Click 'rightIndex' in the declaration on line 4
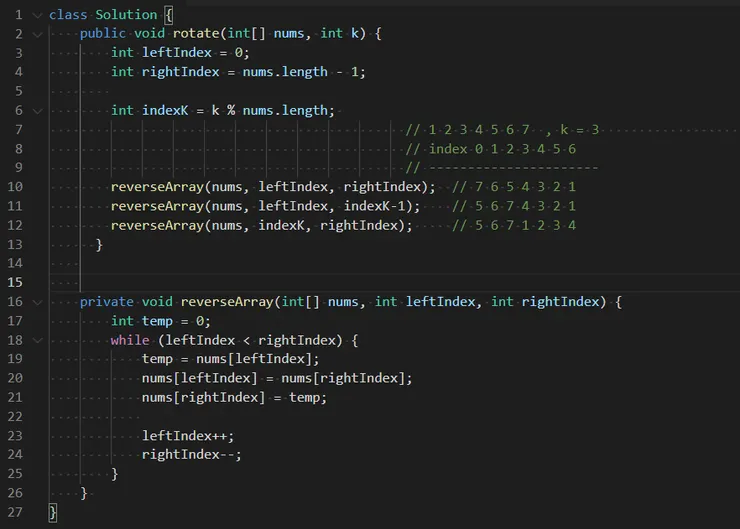Image resolution: width=740 pixels, height=529 pixels. pos(181,72)
